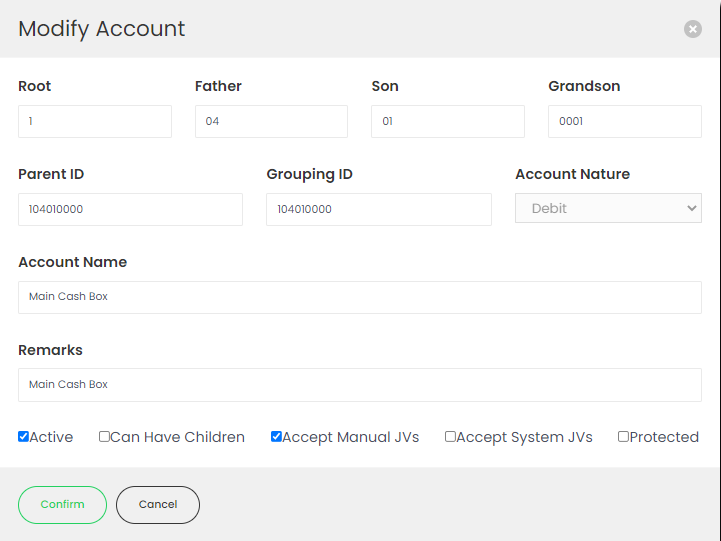Click the Account Name field label

[x=73, y=262]
